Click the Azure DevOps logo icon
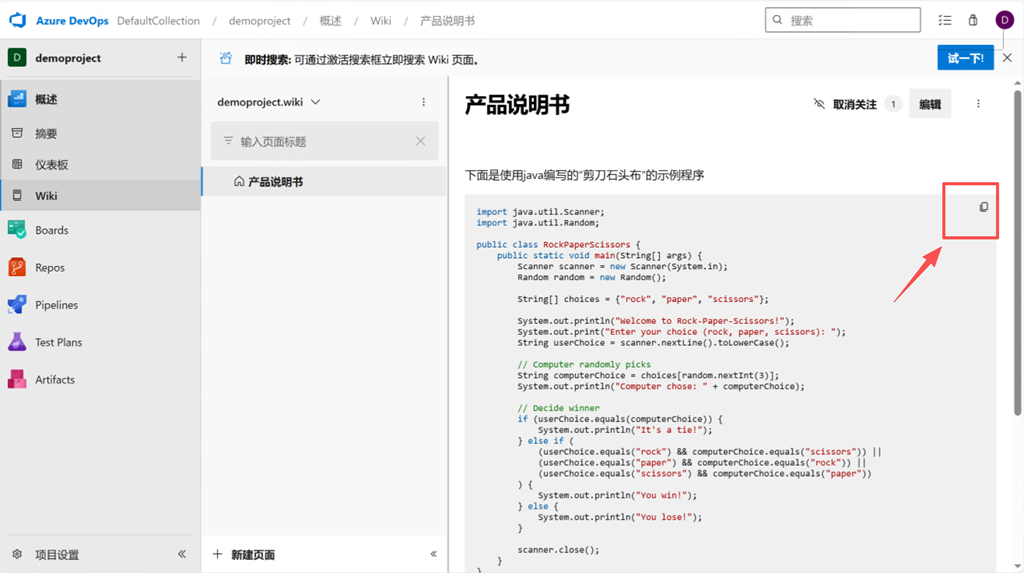 18,20
